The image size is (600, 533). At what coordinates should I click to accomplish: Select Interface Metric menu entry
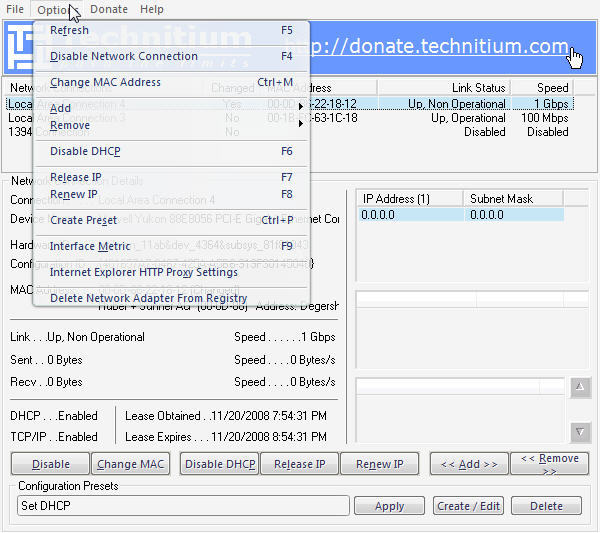point(171,246)
